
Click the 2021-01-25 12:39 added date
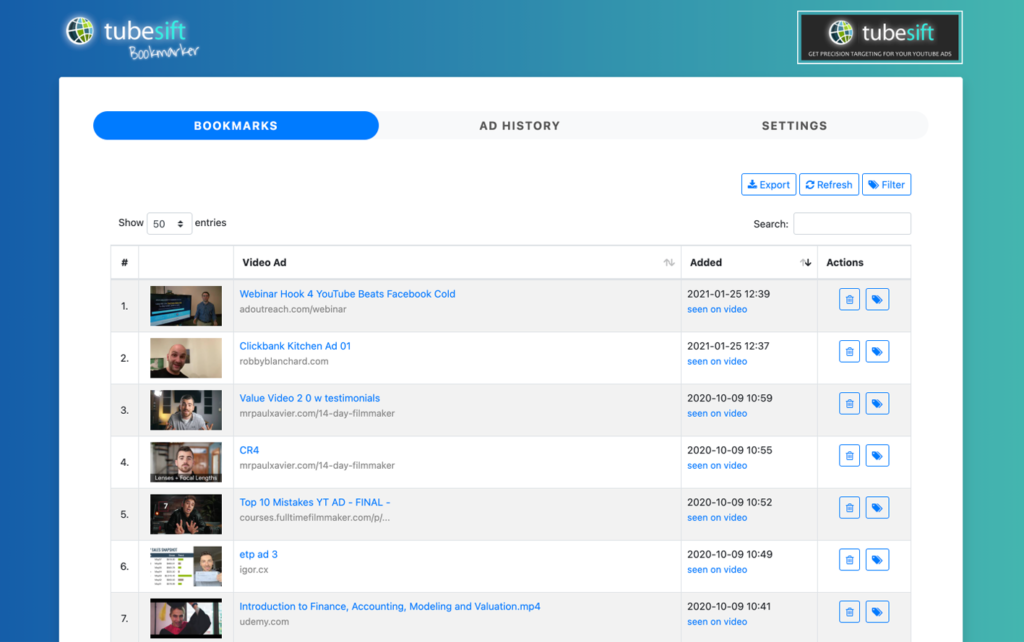728,294
